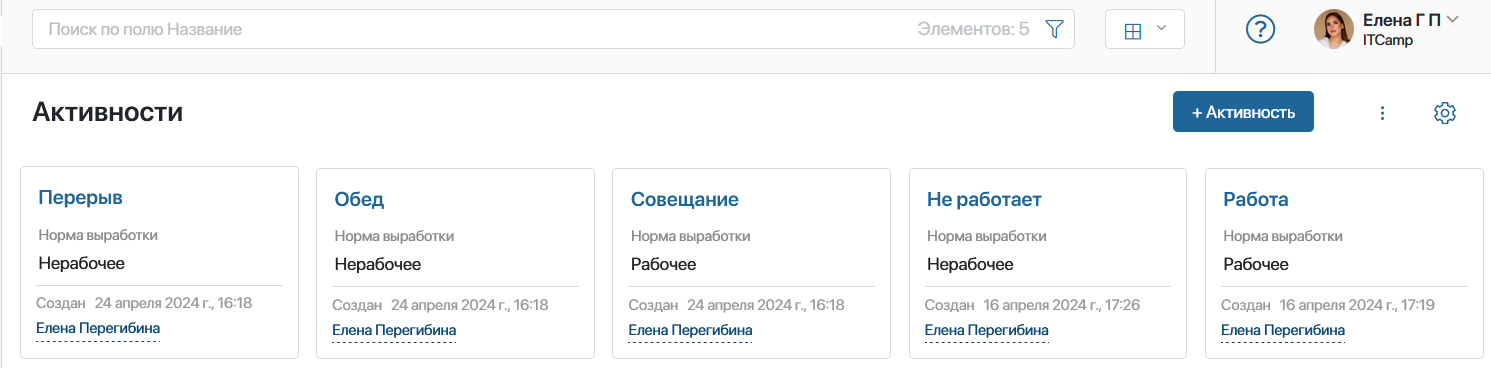The image size is (1491, 368).
Task: Open the Не работает activity title
Action: pyautogui.click(x=984, y=199)
